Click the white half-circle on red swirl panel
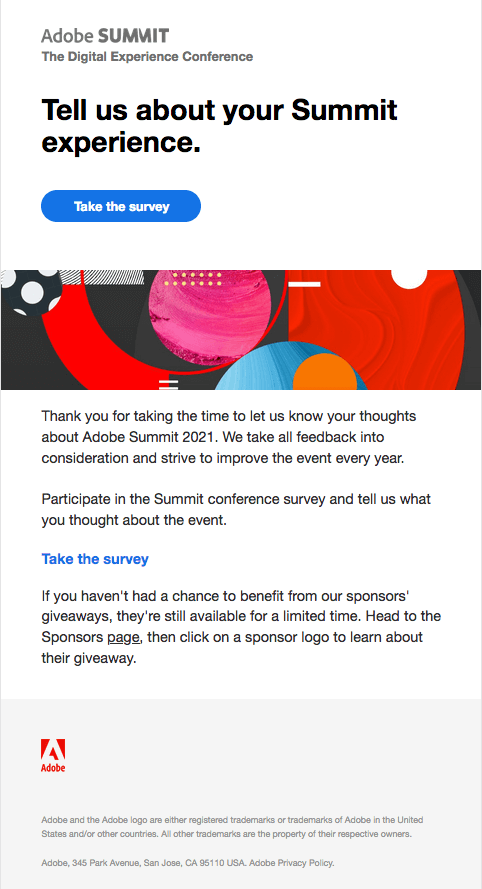 (x=409, y=279)
